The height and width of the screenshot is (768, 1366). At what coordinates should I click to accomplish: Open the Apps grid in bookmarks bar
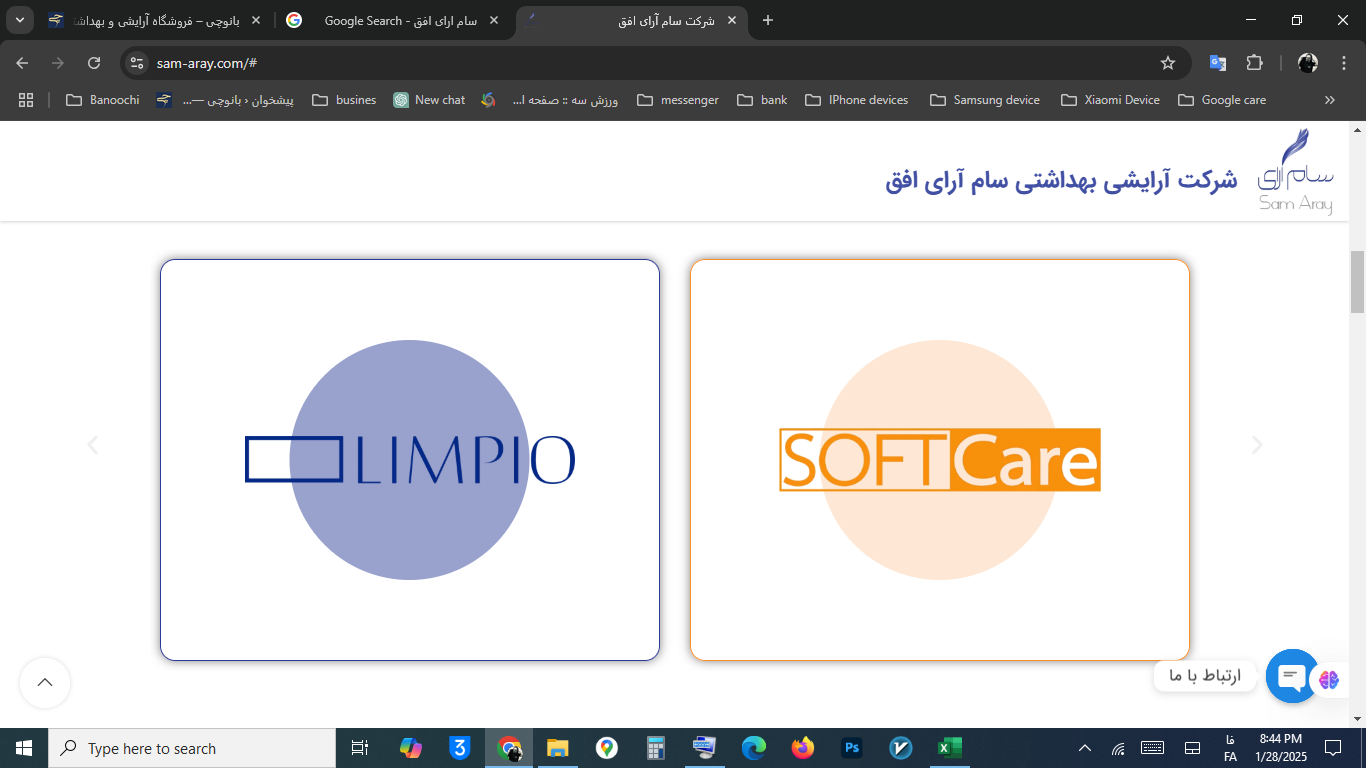tap(26, 100)
